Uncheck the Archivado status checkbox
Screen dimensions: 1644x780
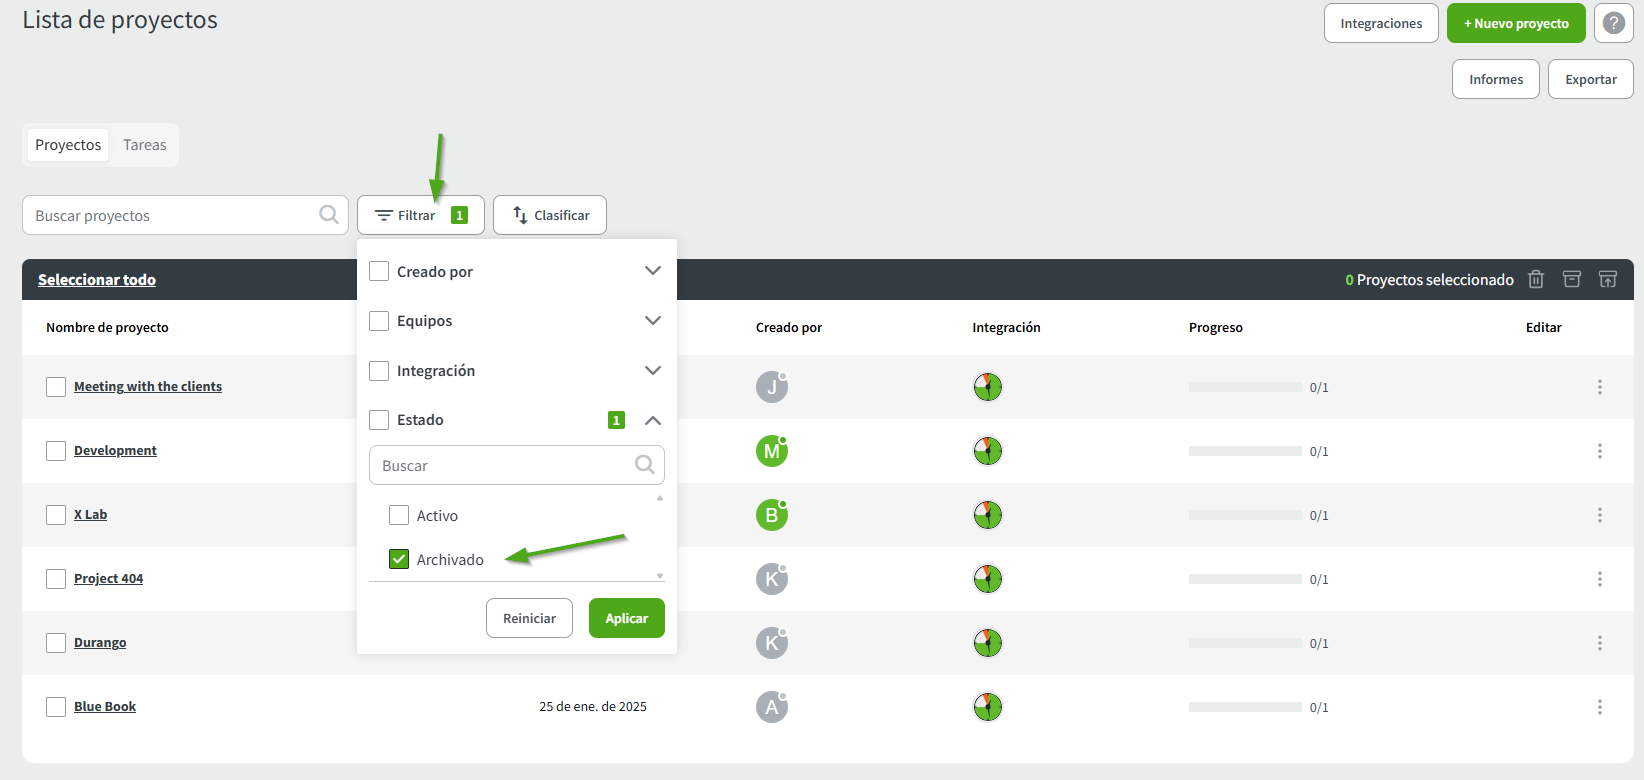click(x=399, y=559)
